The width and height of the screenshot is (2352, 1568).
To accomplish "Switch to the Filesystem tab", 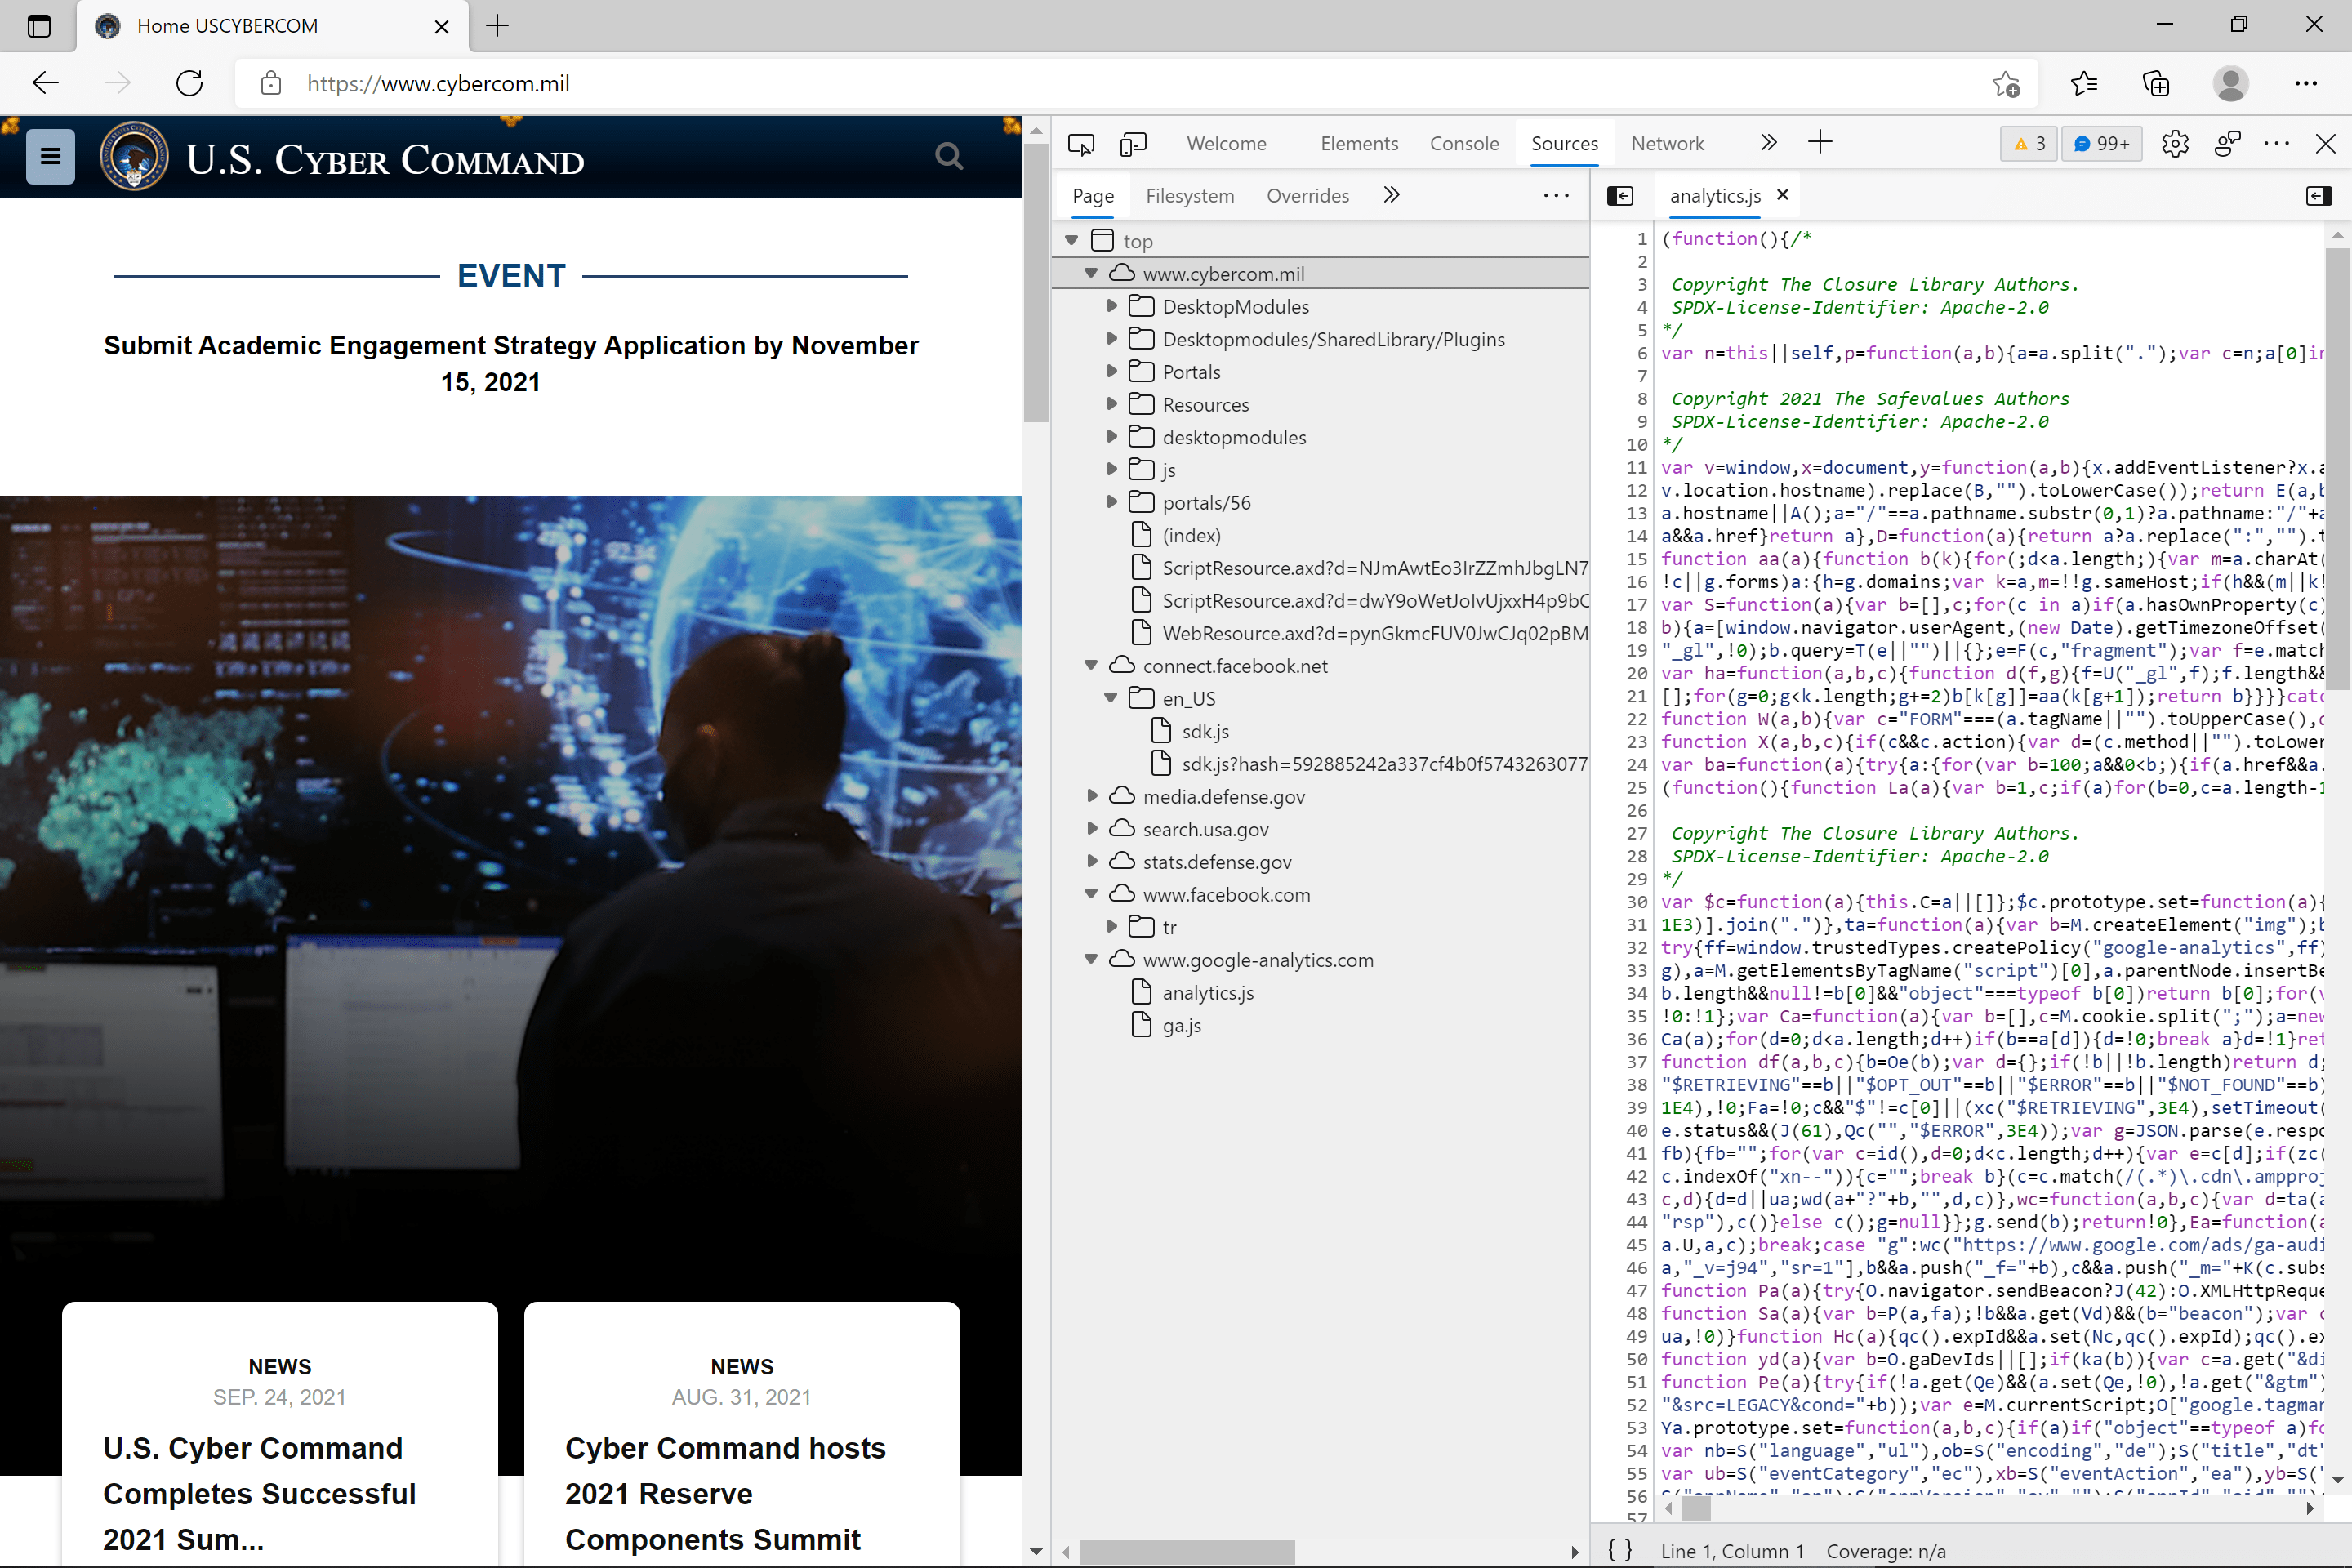I will click(1189, 196).
